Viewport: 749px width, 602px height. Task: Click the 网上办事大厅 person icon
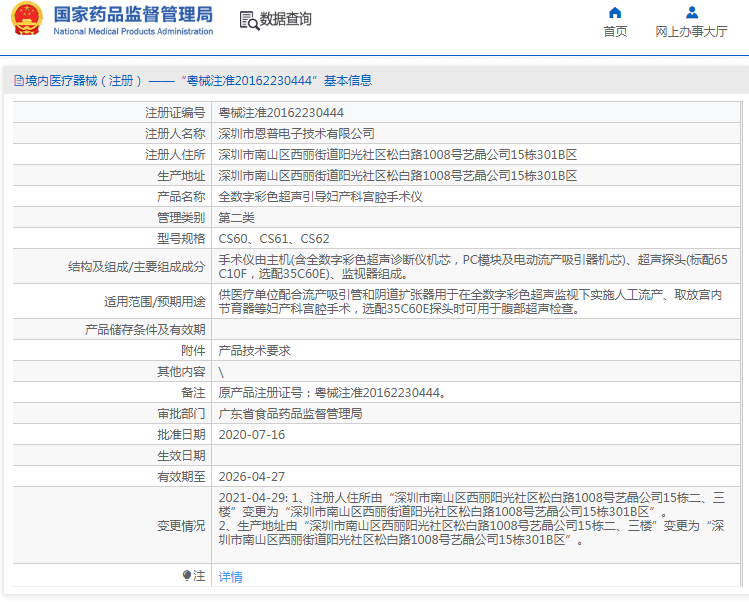(x=691, y=13)
